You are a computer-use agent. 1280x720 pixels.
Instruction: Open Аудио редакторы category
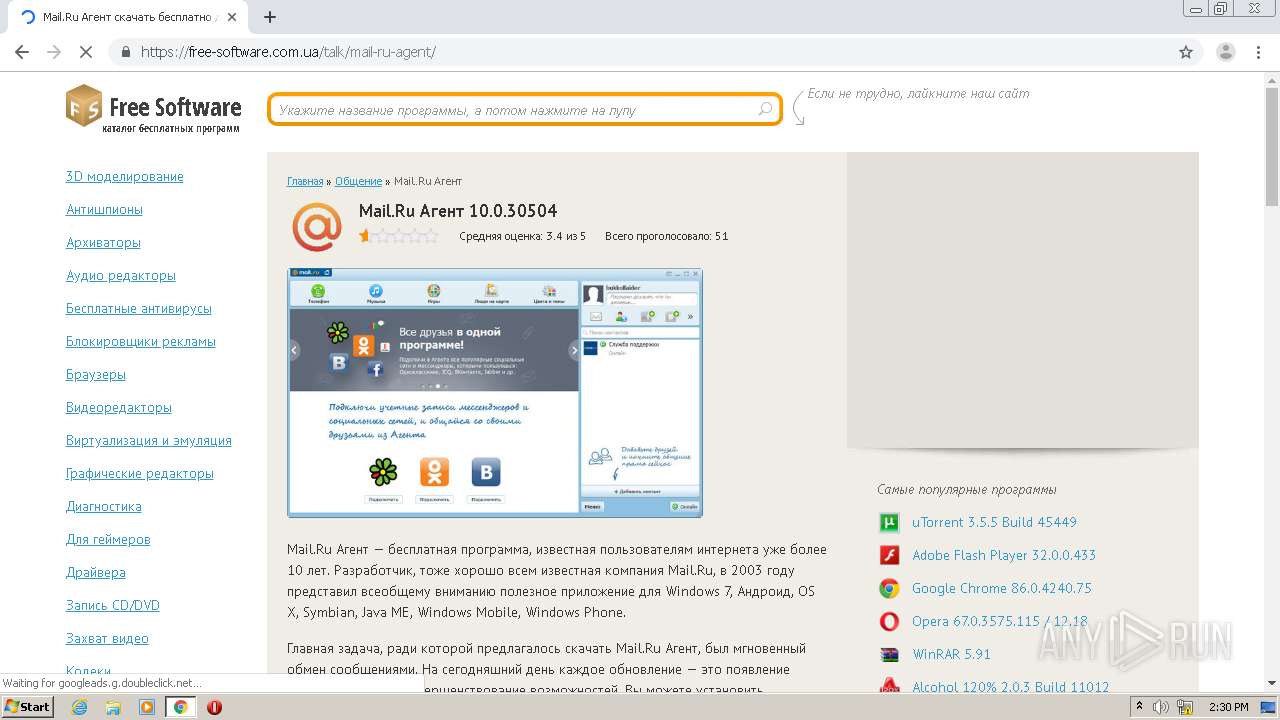pyautogui.click(x=121, y=275)
